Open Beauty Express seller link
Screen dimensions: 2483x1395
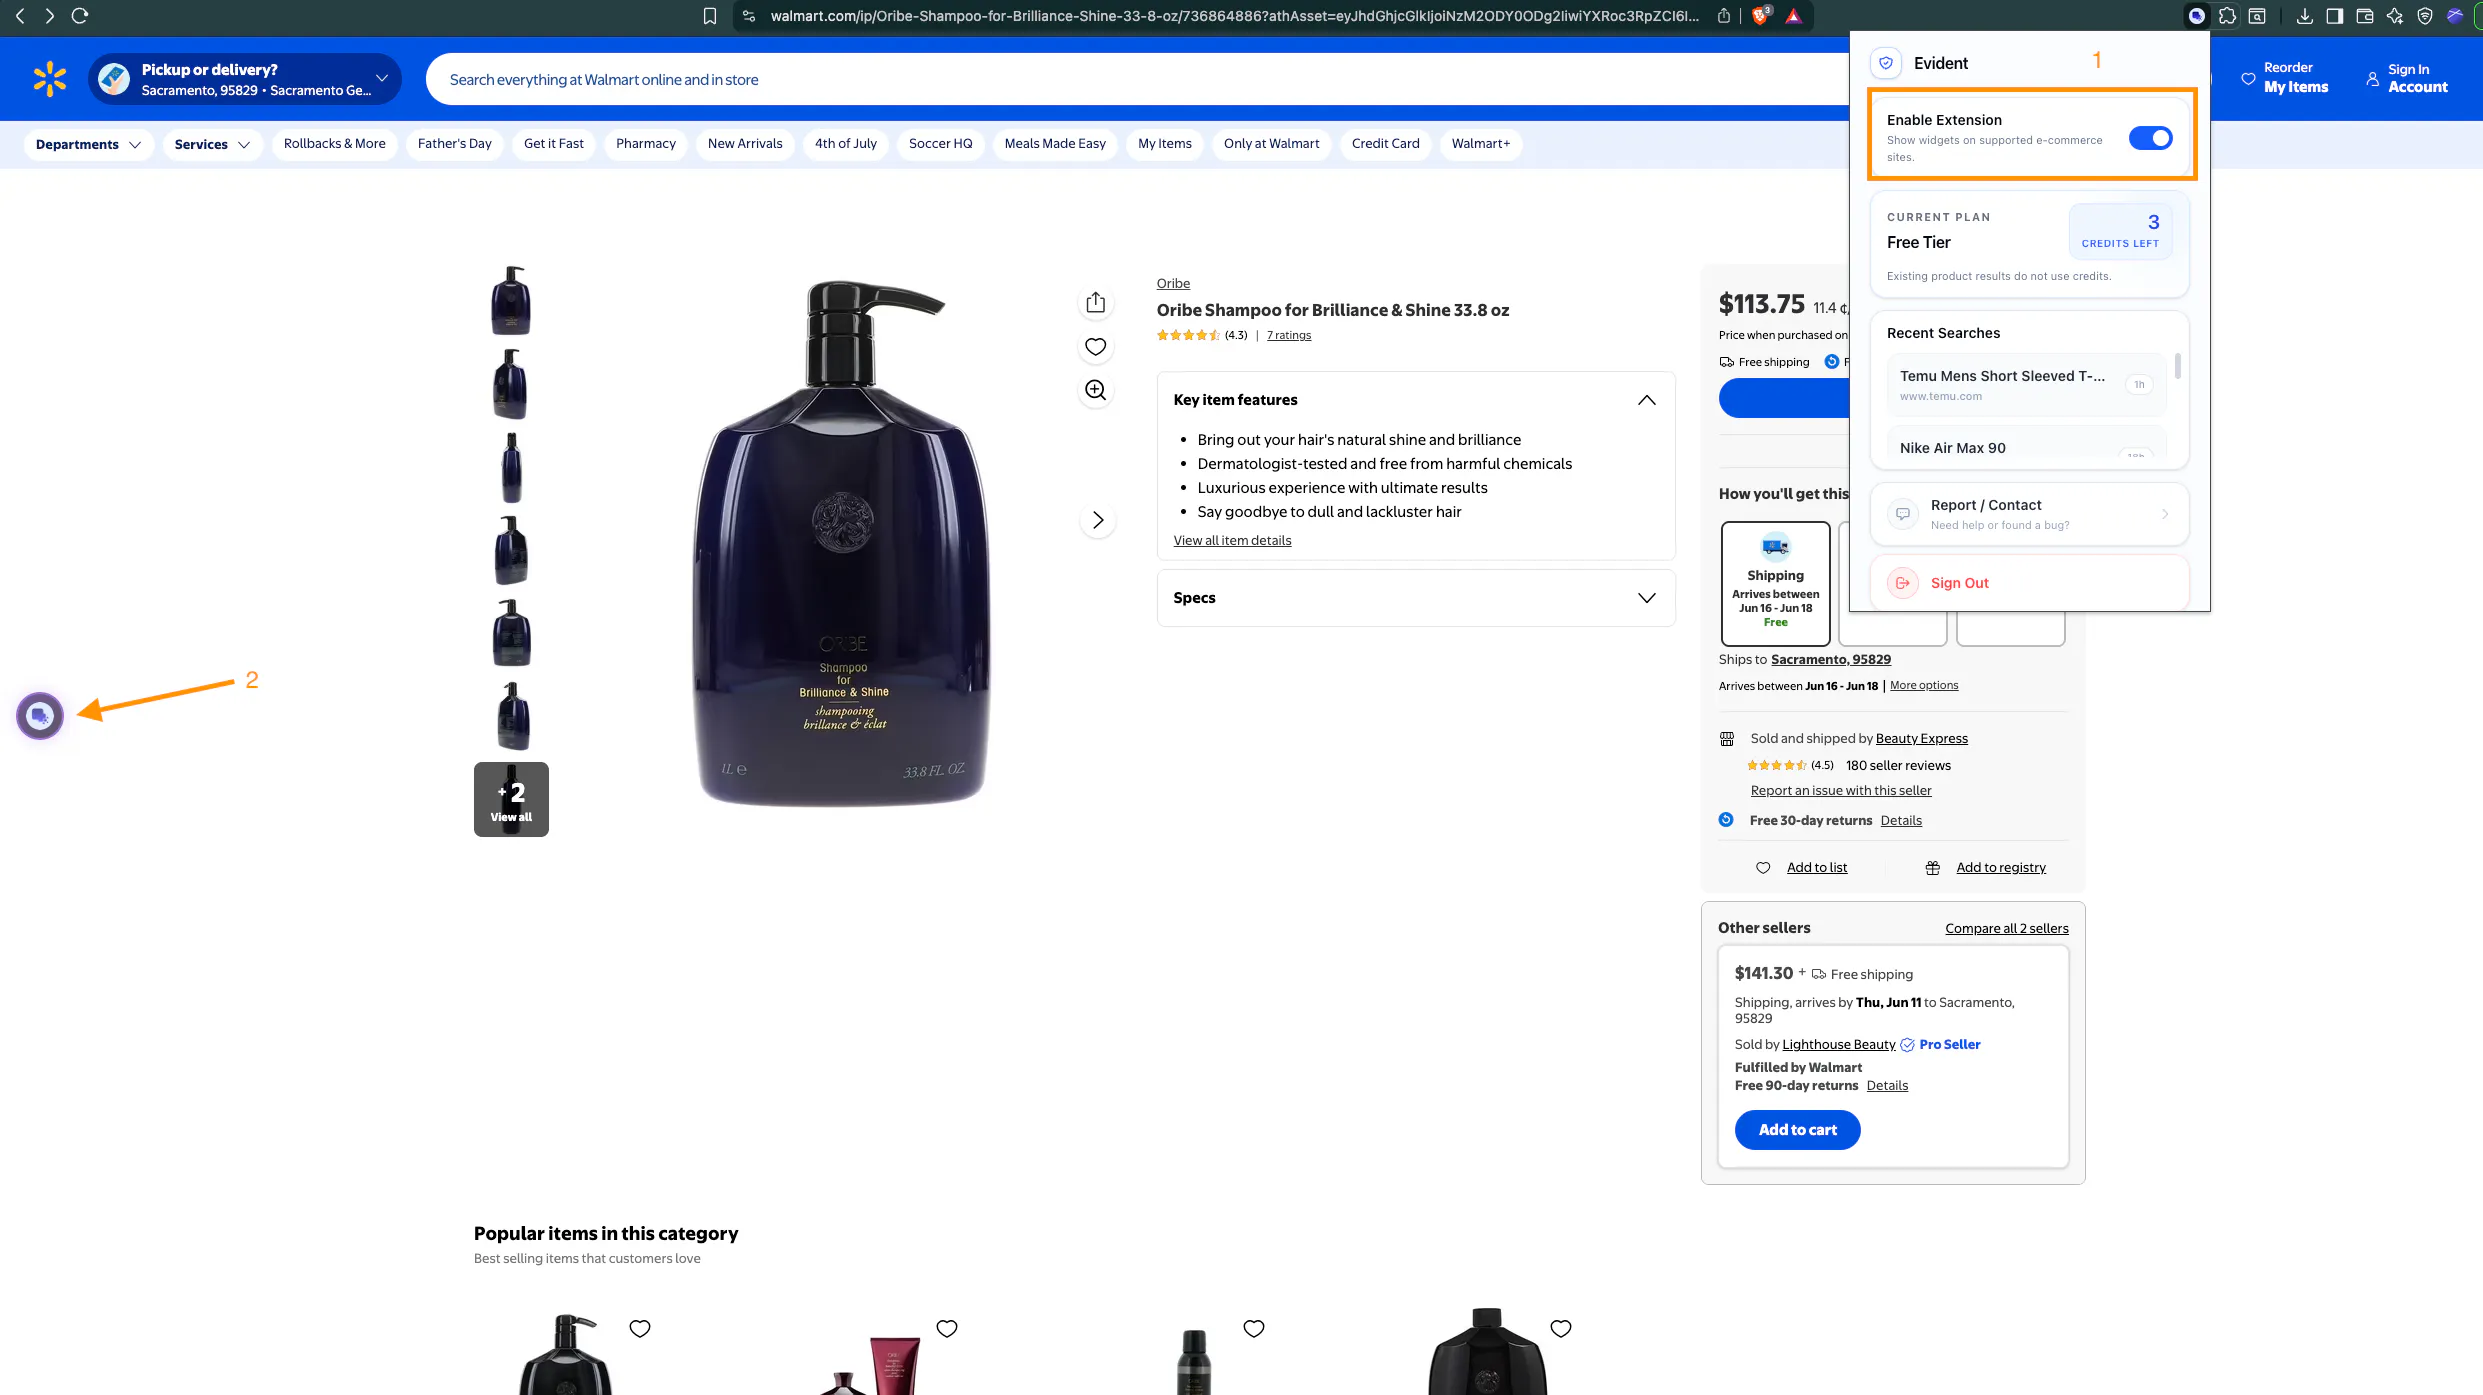pyautogui.click(x=1921, y=738)
